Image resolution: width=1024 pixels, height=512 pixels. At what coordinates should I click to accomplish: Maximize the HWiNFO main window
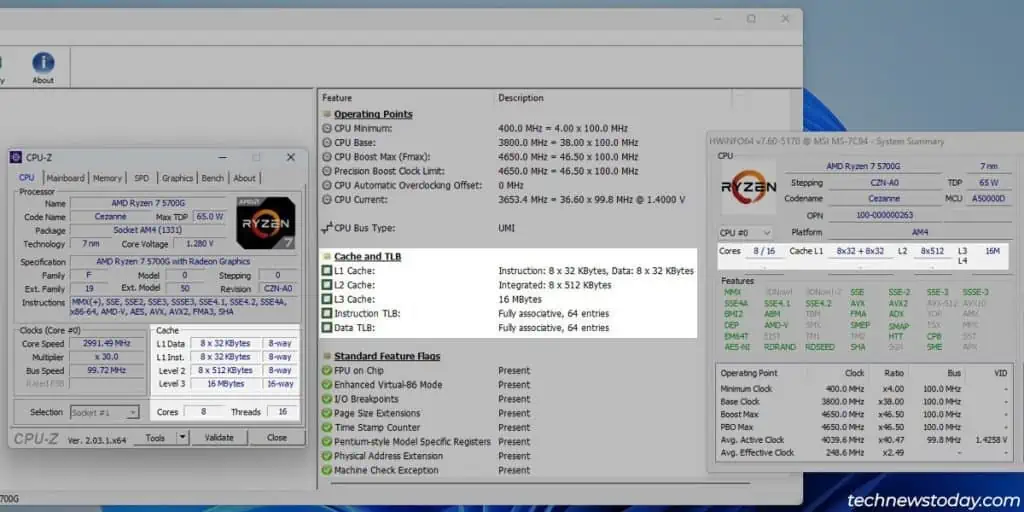[751, 20]
